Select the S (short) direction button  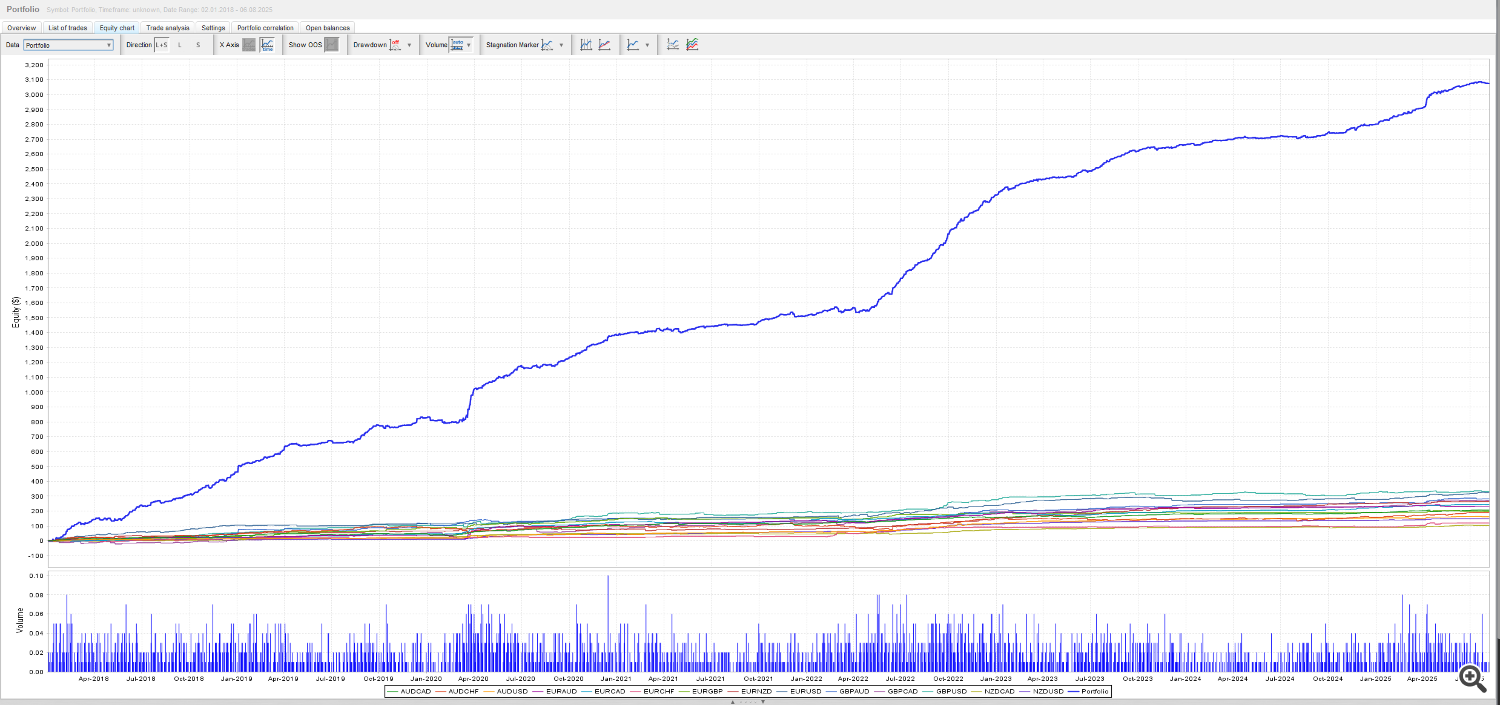click(x=198, y=45)
